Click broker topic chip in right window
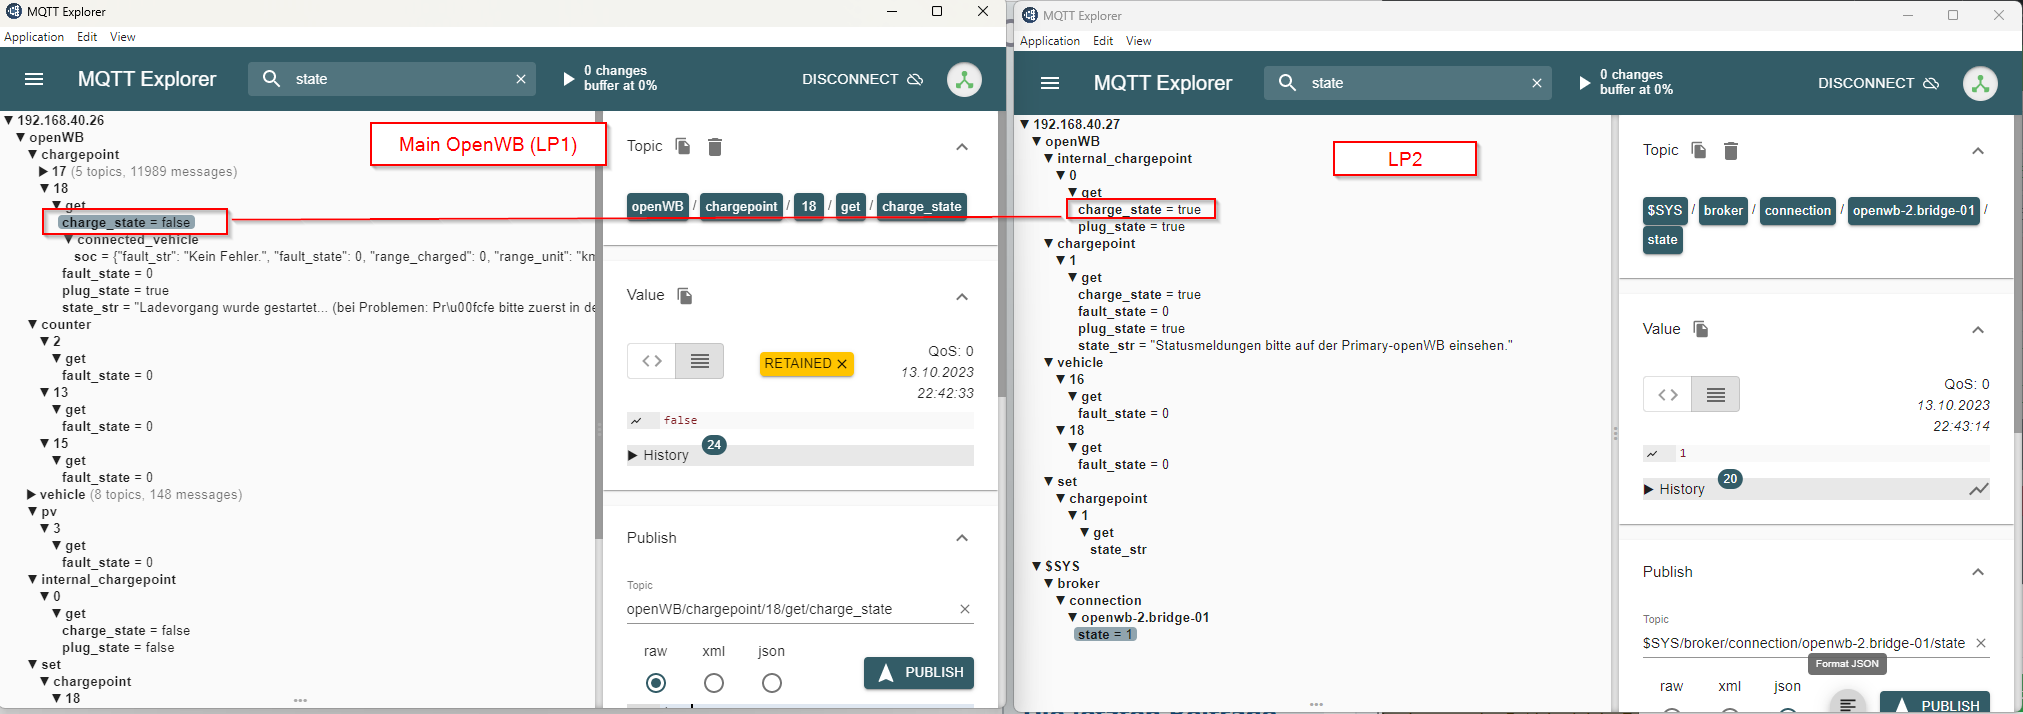This screenshot has height=714, width=2023. pos(1723,211)
